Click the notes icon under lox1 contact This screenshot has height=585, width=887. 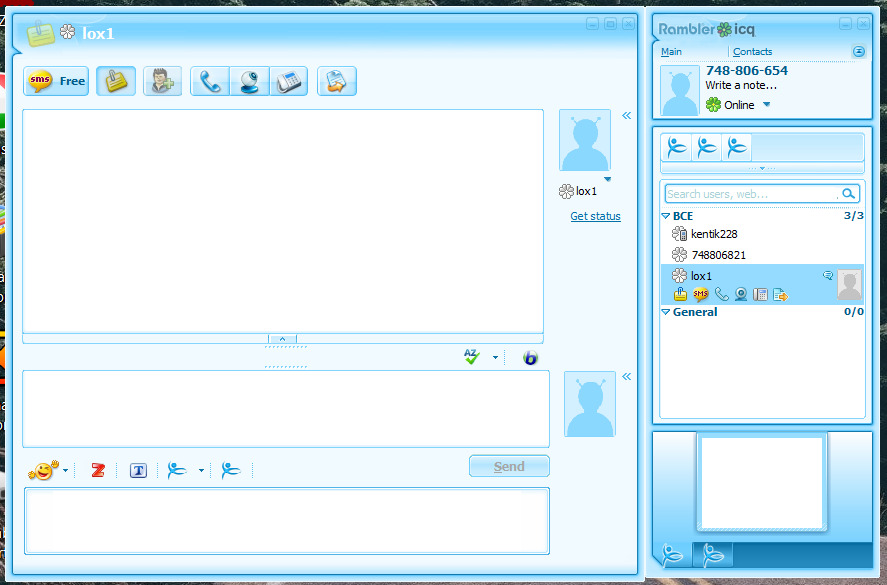[681, 294]
